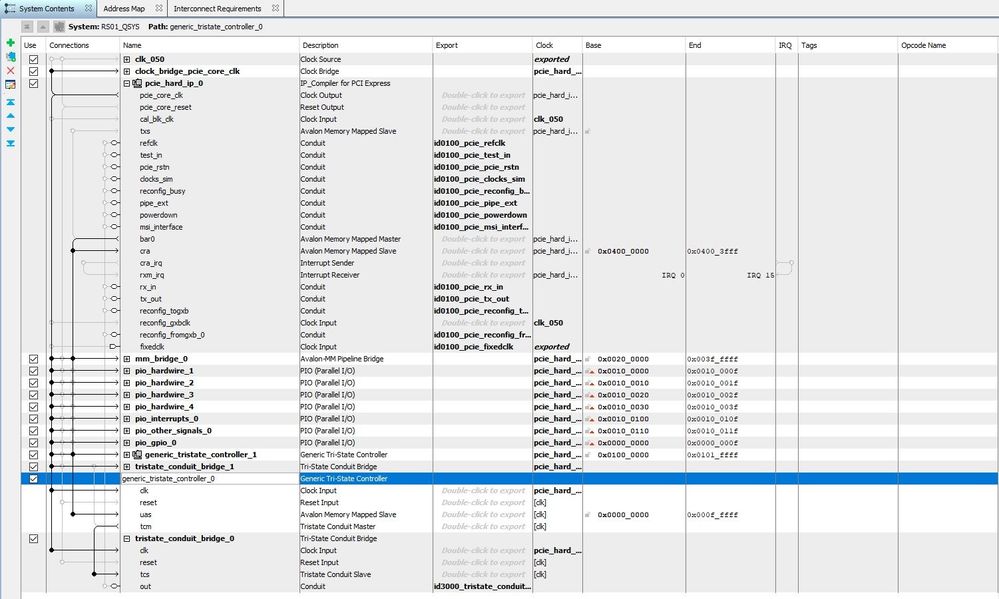Viewport: 999px width, 599px height.
Task: Click the green plus Add component icon
Action: click(10, 44)
